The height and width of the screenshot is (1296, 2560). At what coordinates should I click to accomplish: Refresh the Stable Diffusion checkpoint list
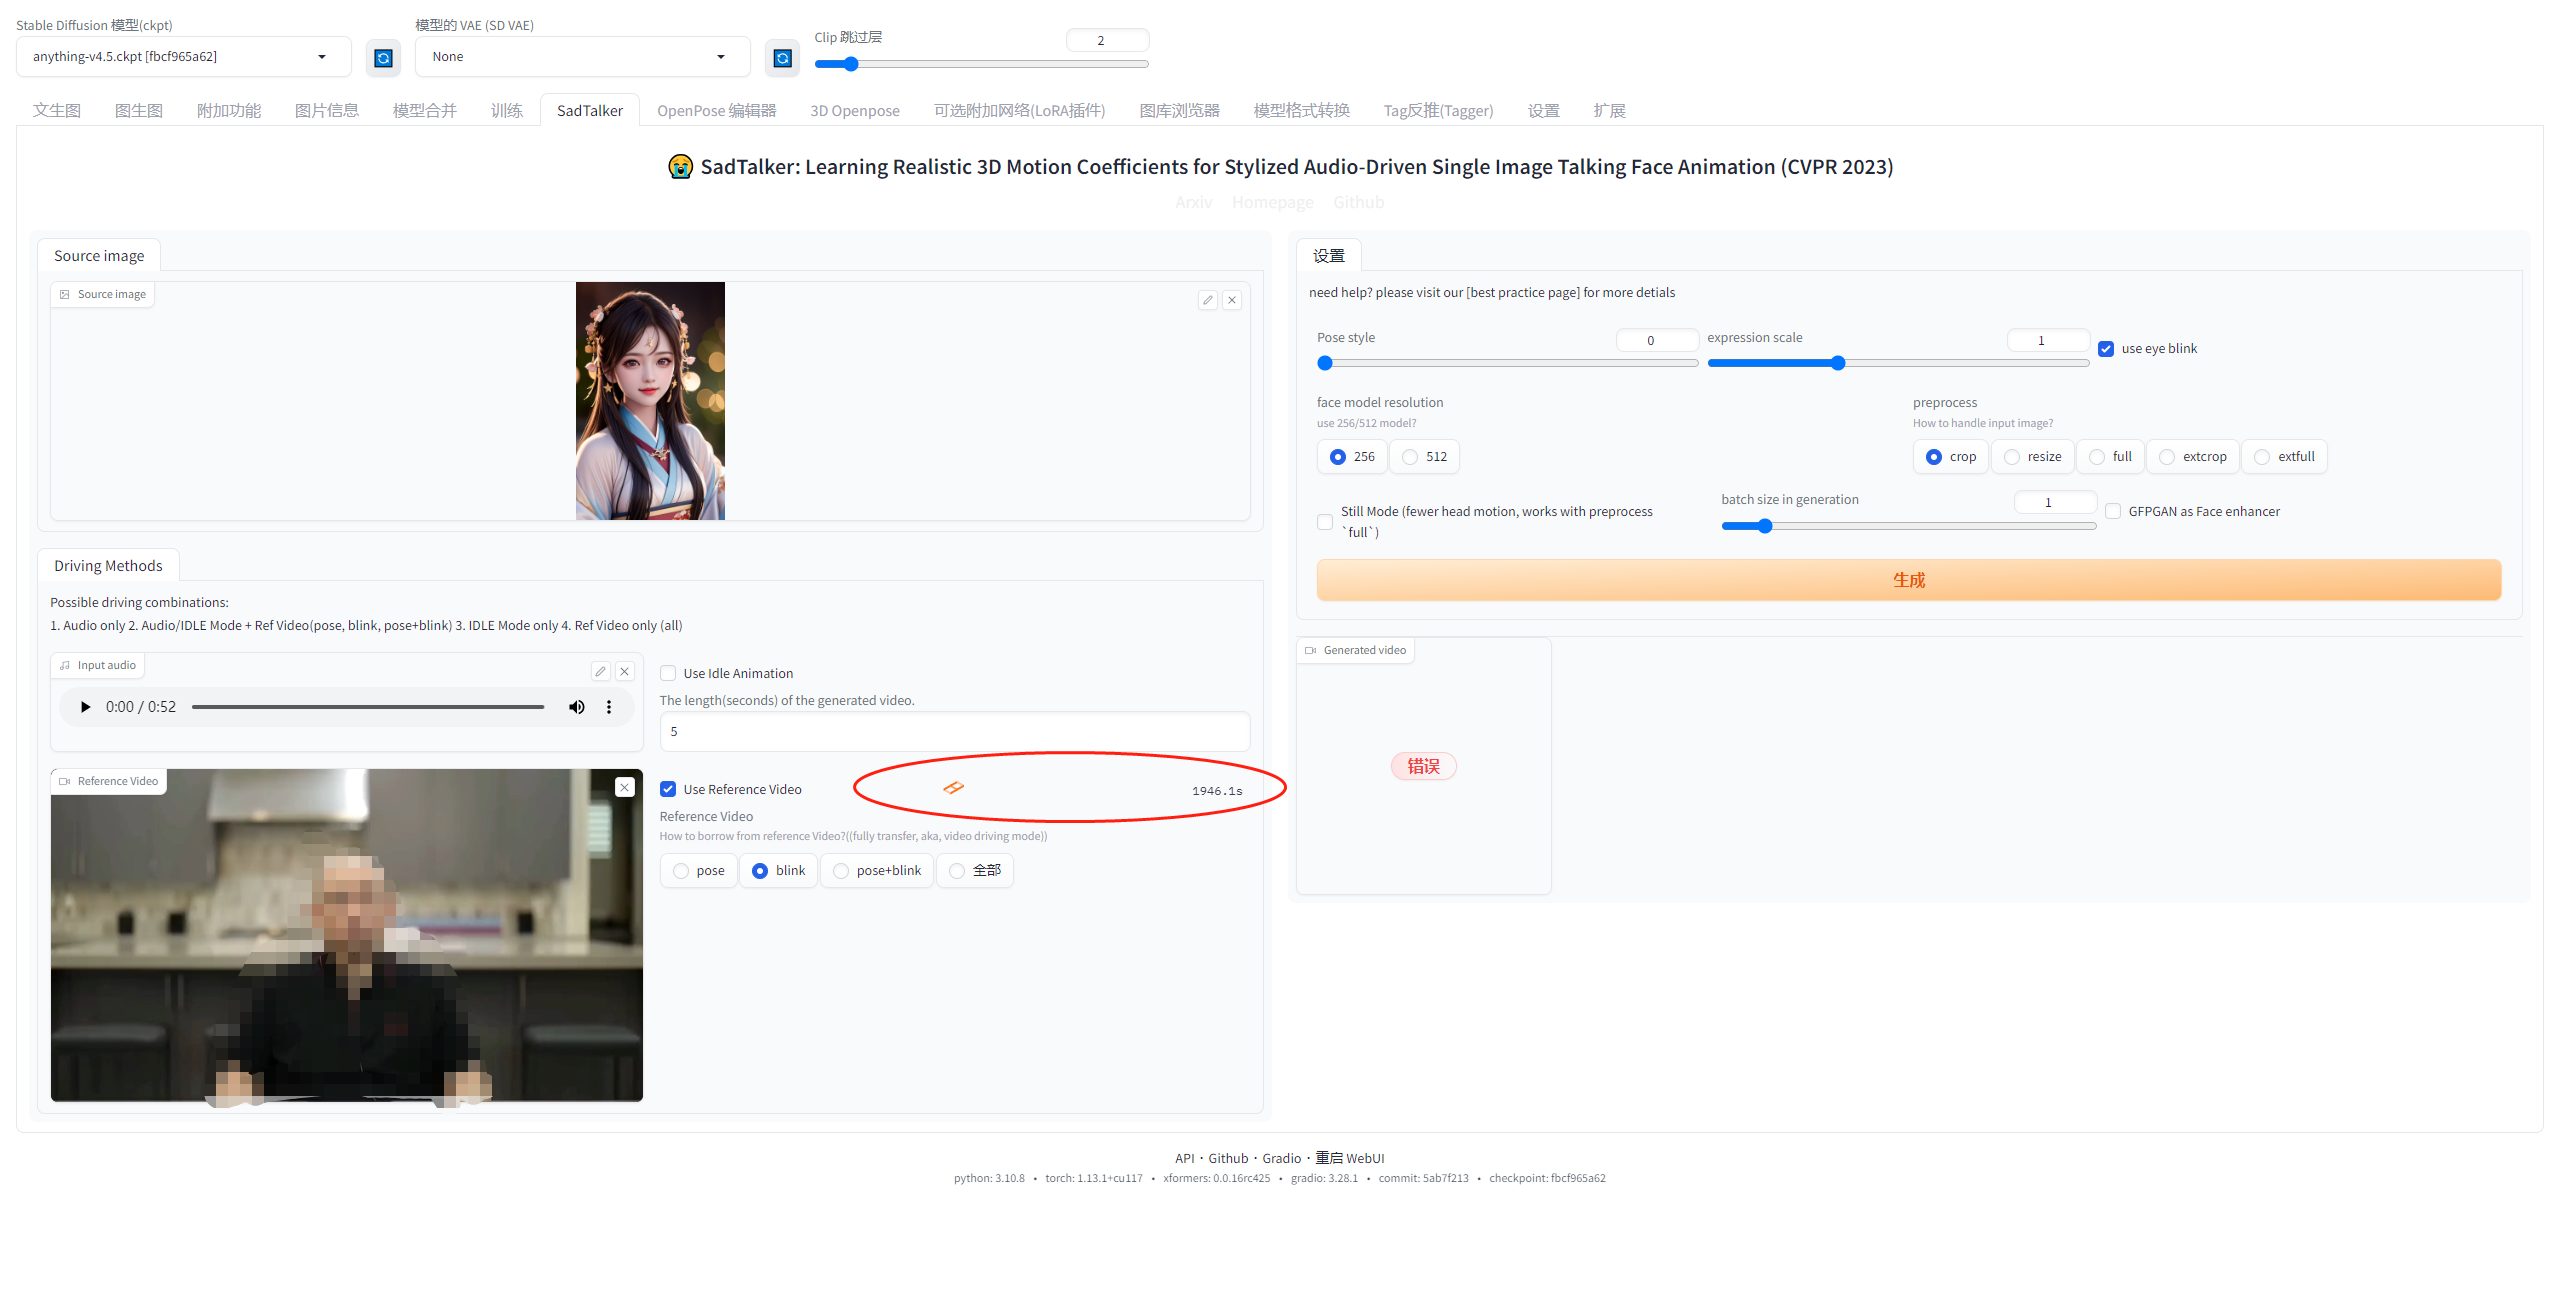click(x=383, y=57)
